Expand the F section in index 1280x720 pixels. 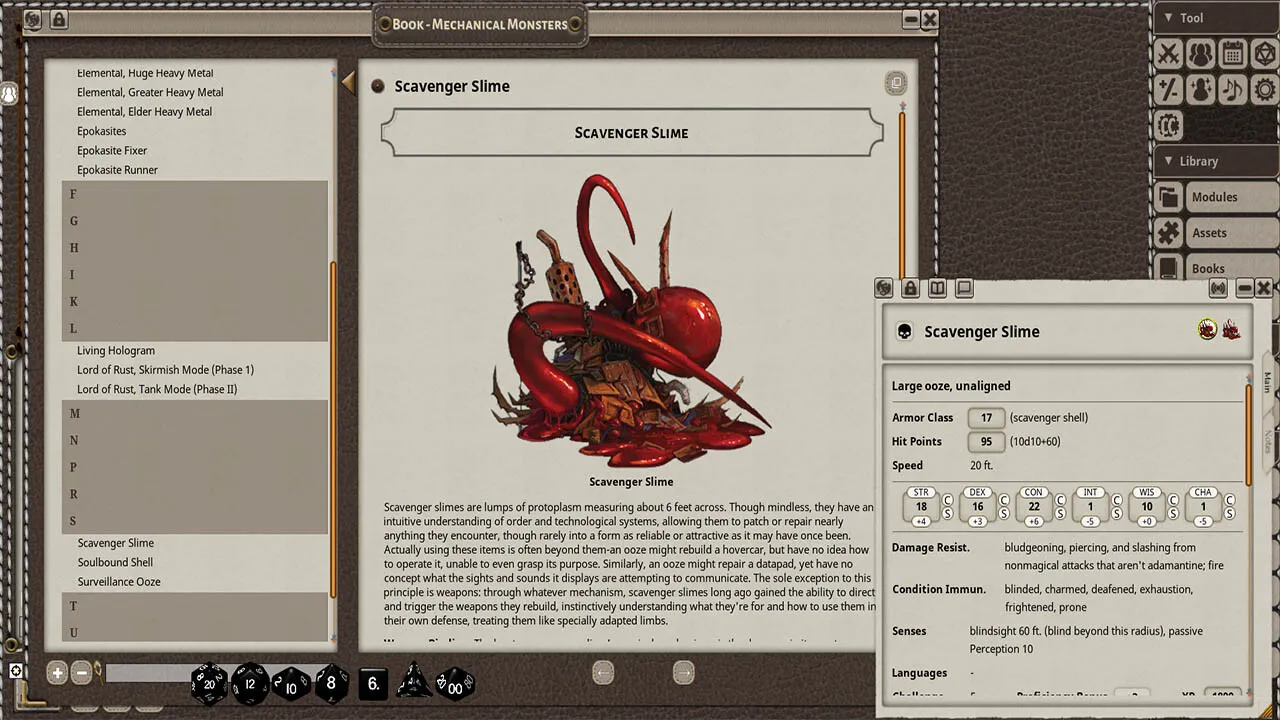point(195,194)
